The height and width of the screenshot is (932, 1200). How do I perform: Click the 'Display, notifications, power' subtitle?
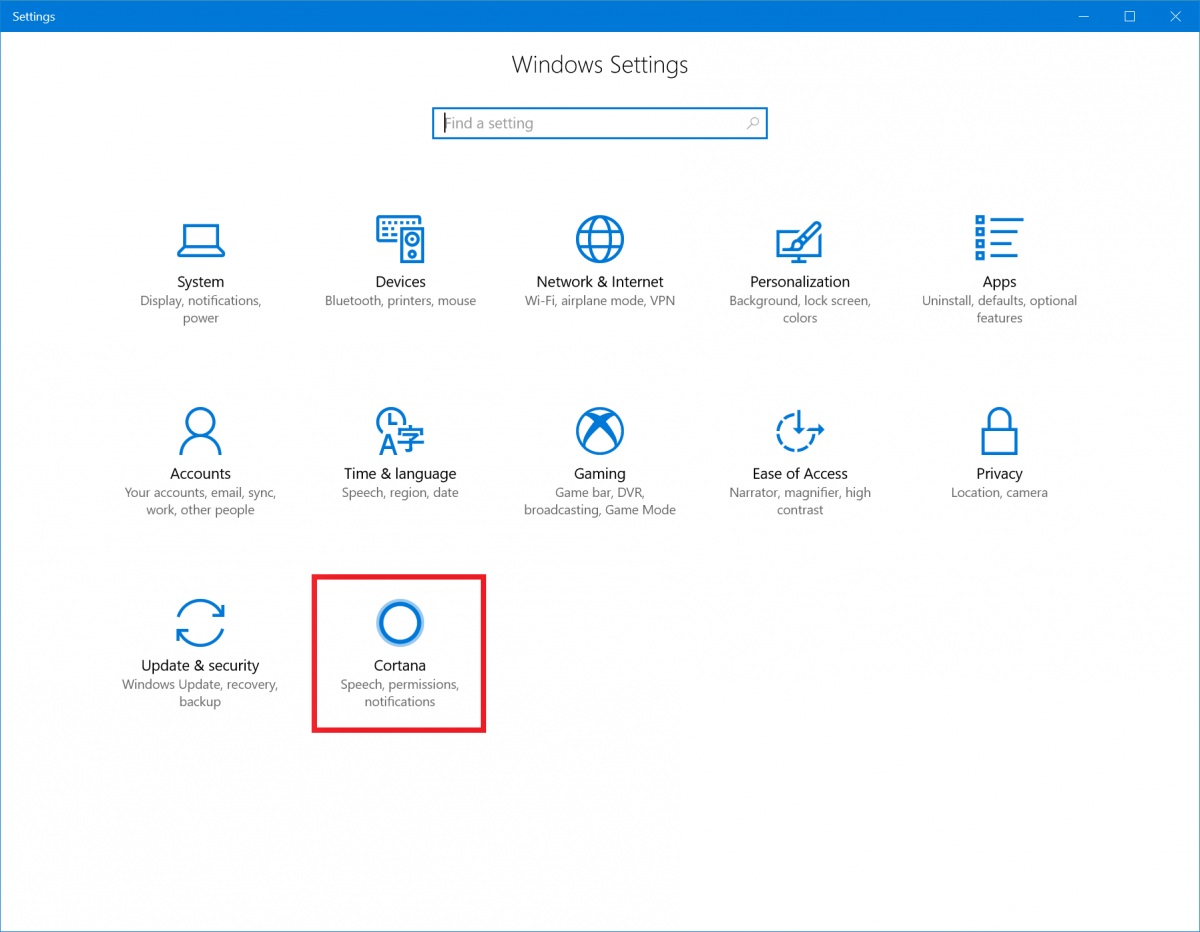pos(200,309)
